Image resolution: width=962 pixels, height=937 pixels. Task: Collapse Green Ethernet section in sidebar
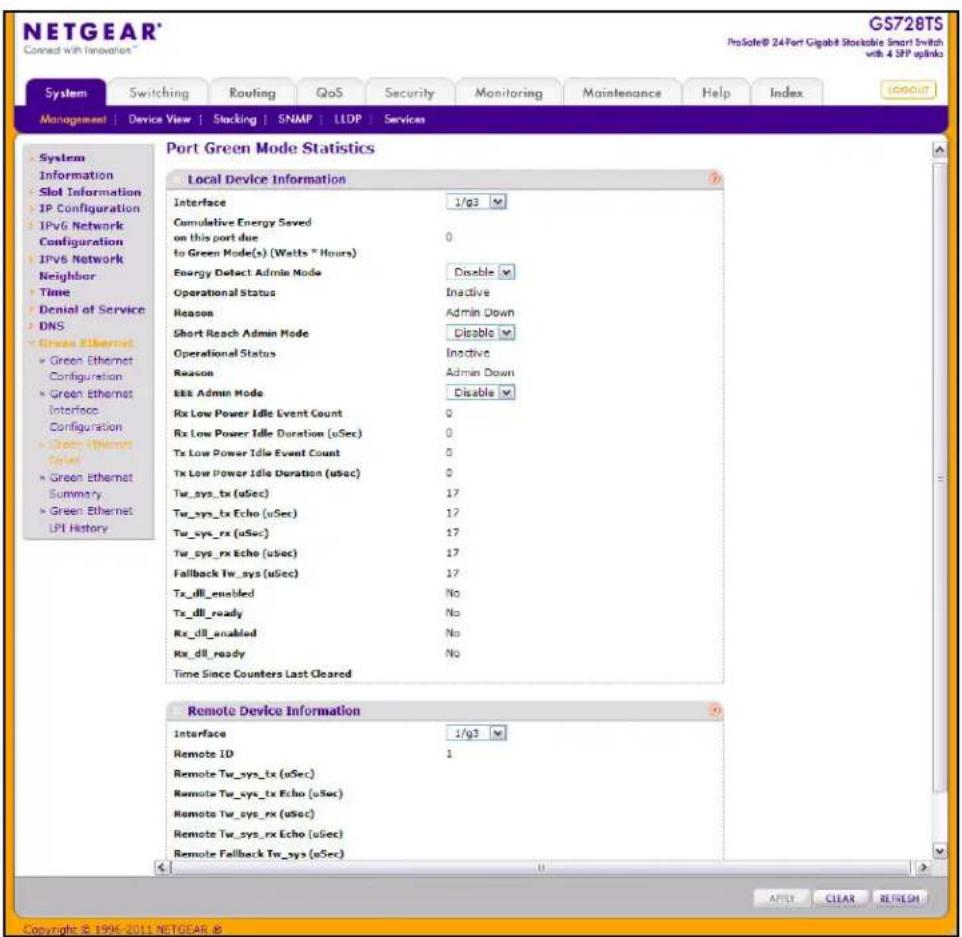tap(86, 343)
